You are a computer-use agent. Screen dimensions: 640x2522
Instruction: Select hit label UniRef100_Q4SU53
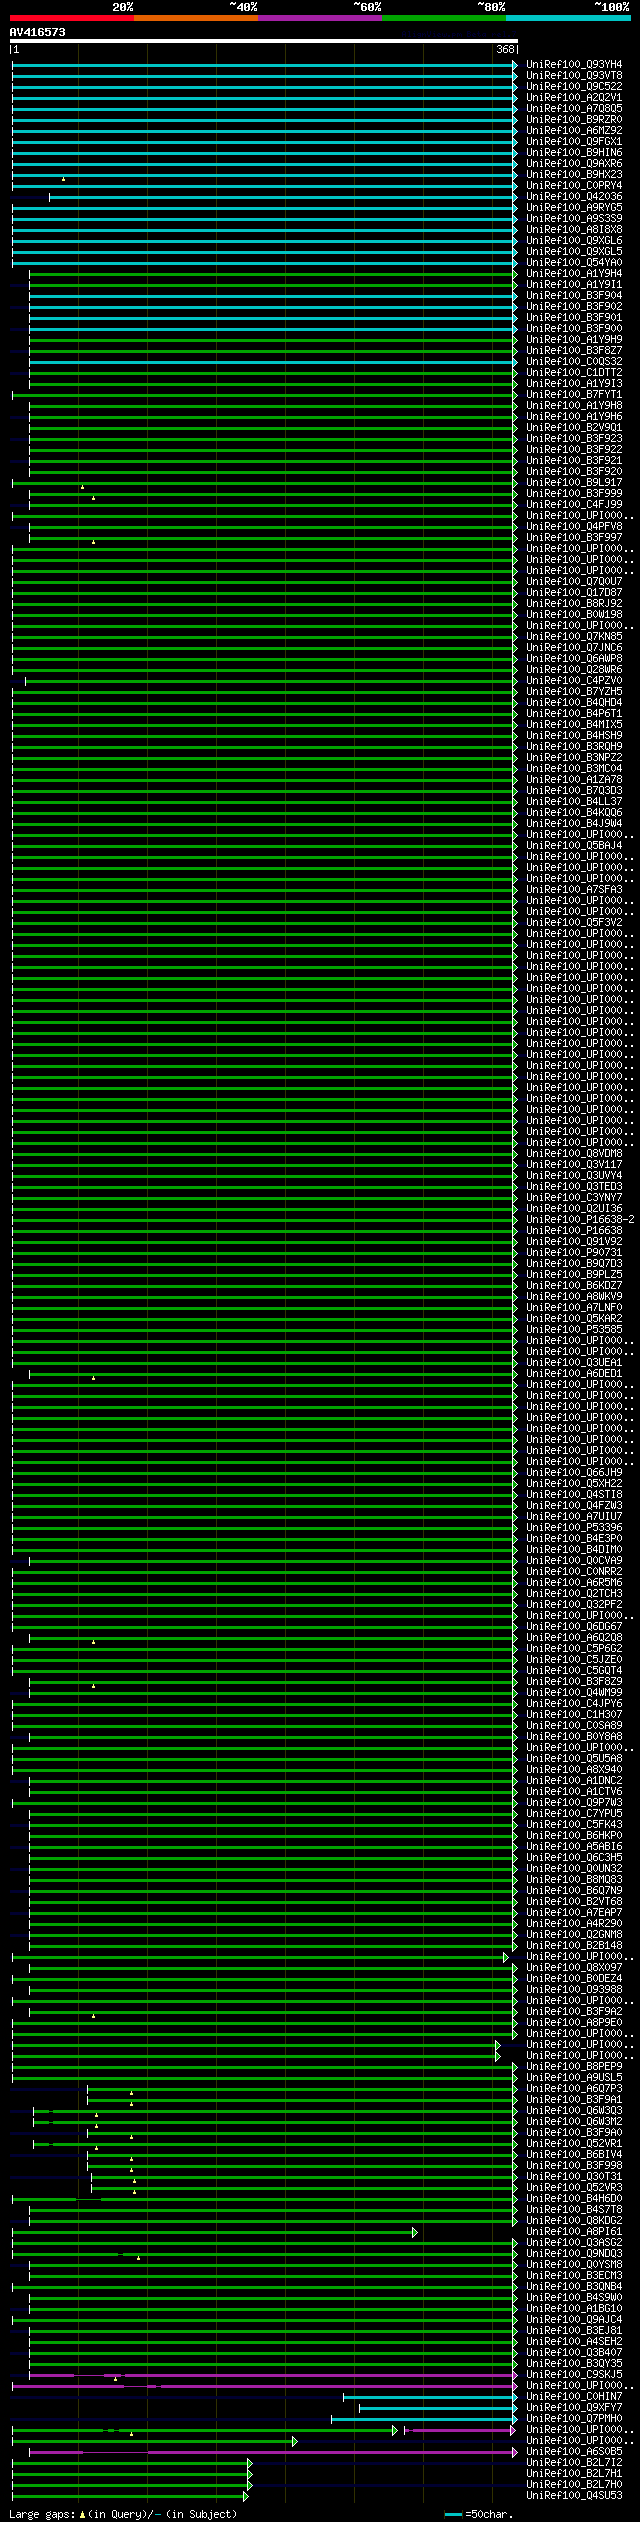click(x=574, y=2496)
